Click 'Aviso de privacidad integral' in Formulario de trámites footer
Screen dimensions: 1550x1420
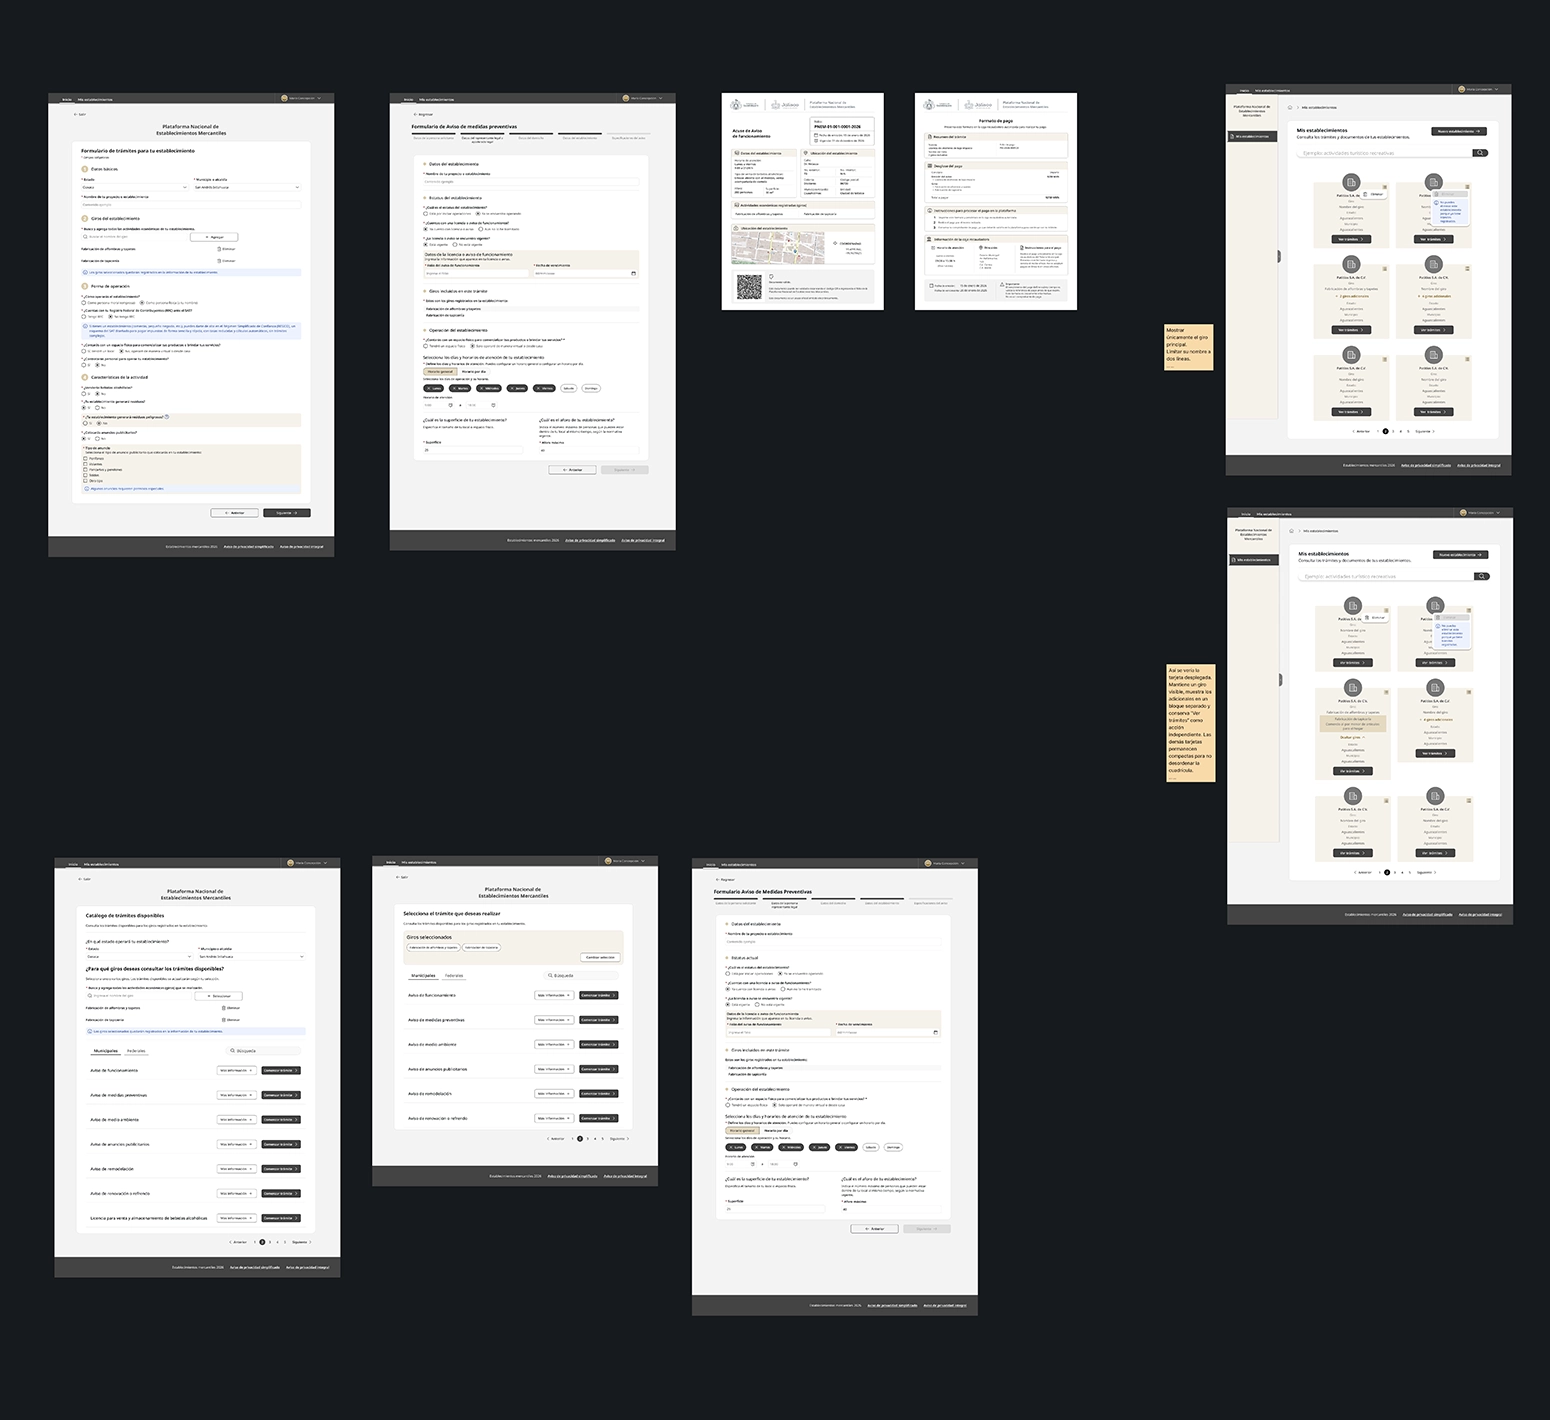point(302,547)
